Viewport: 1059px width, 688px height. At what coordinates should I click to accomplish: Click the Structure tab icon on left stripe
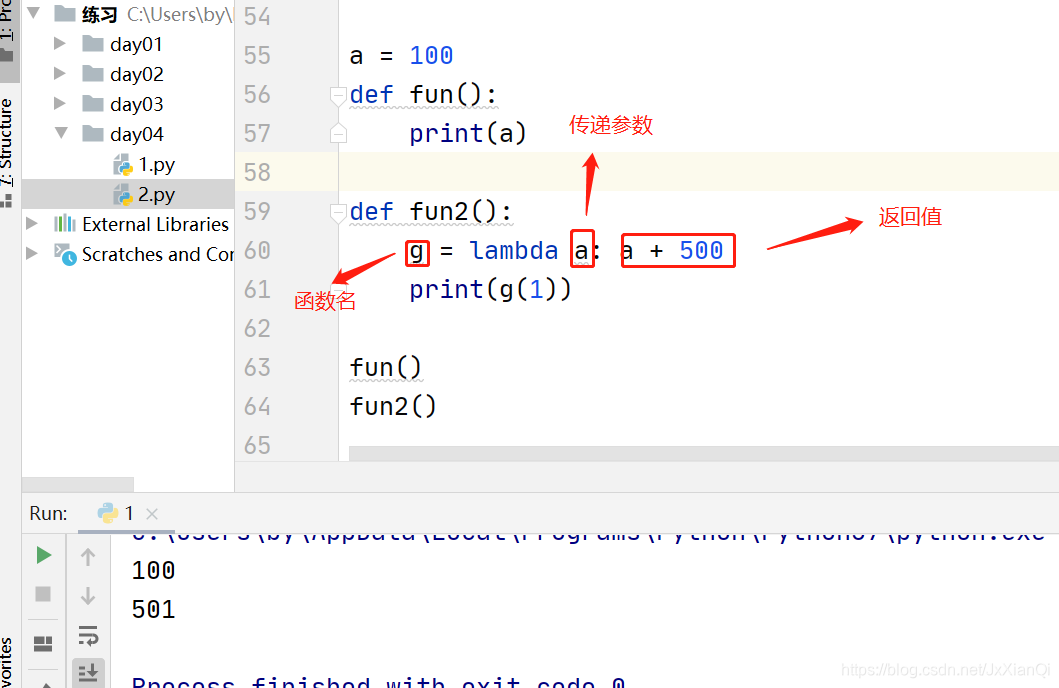pos(7,201)
